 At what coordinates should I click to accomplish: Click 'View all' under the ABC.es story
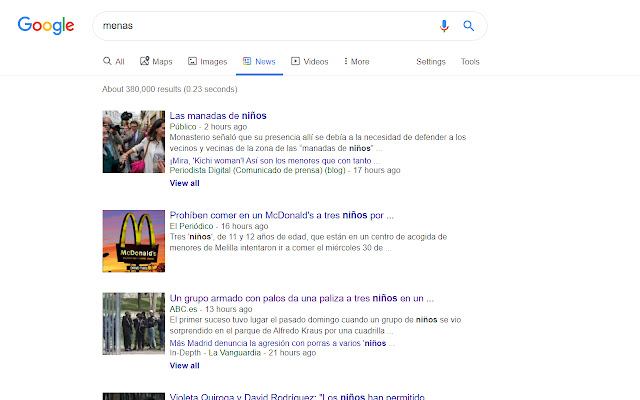[184, 365]
